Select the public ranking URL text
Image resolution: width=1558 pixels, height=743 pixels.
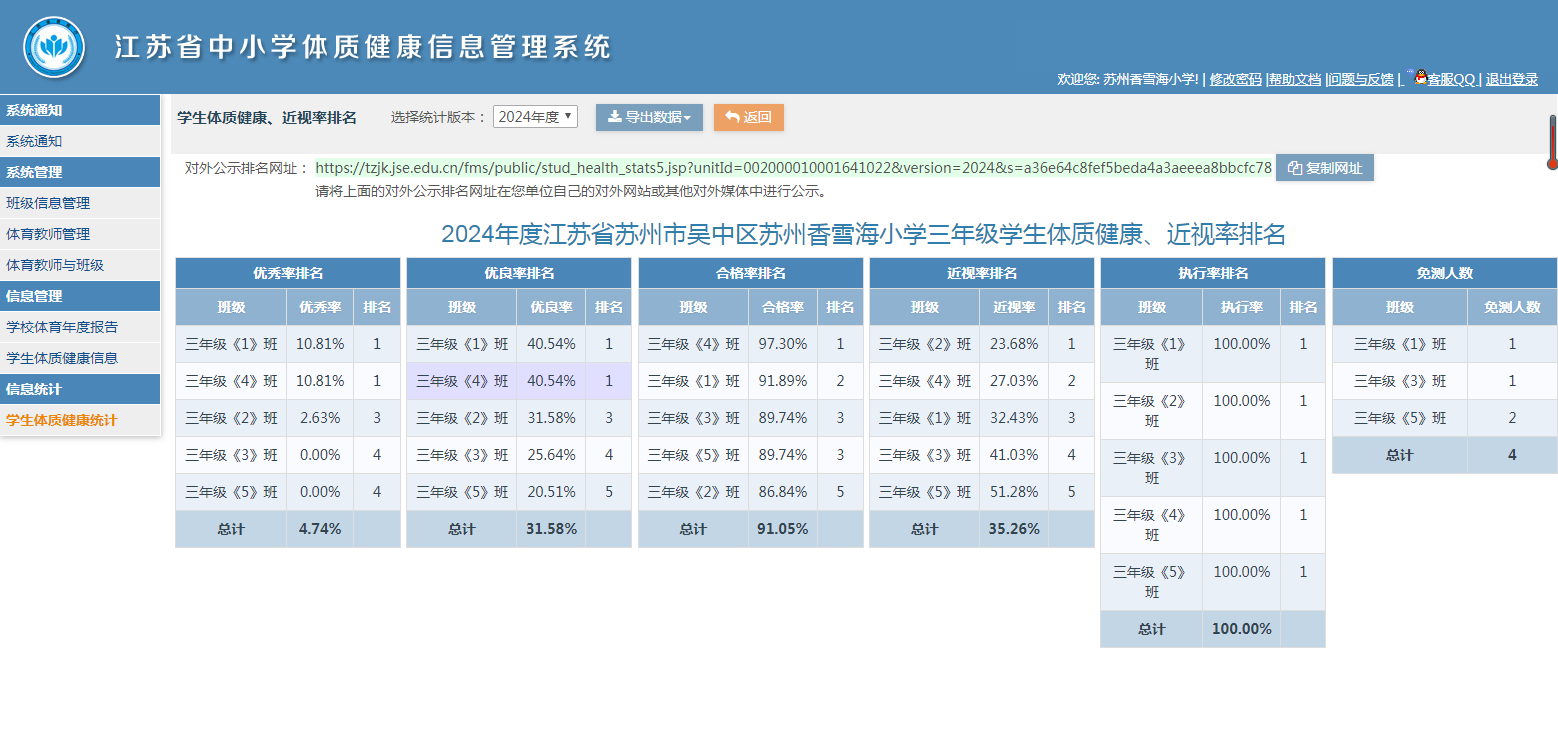(793, 167)
